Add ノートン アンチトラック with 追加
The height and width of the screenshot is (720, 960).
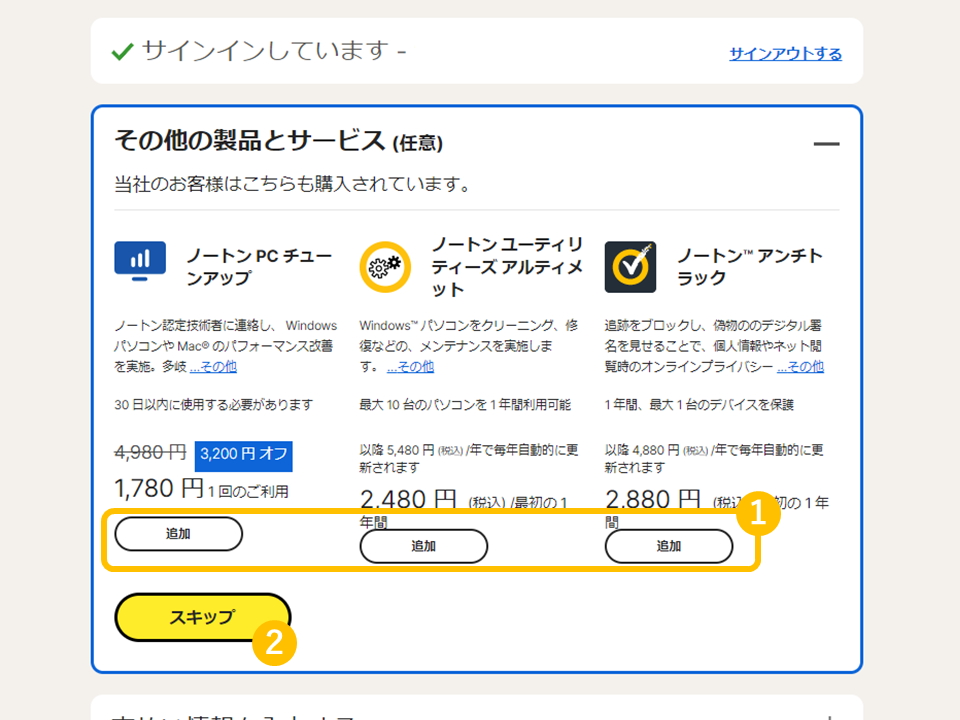669,546
